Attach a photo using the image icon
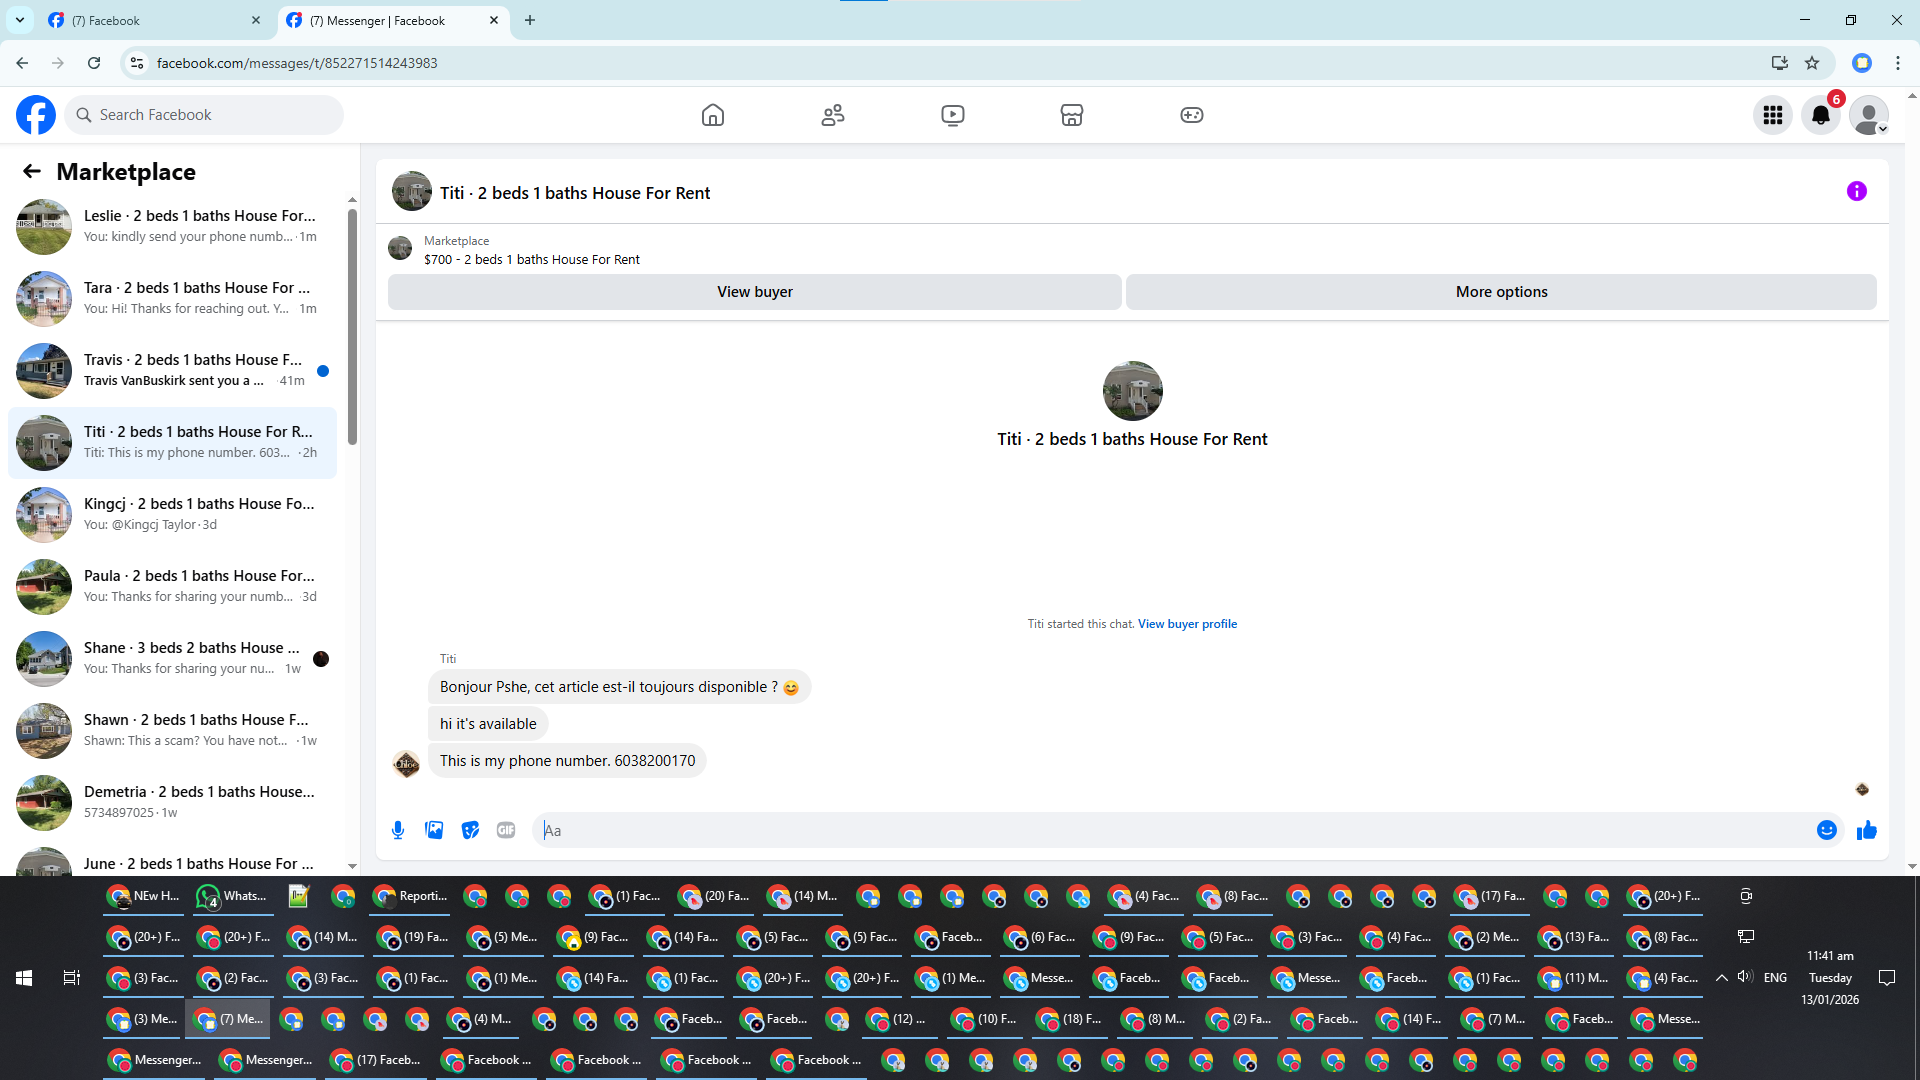Image resolution: width=1920 pixels, height=1080 pixels. pyautogui.click(x=434, y=830)
